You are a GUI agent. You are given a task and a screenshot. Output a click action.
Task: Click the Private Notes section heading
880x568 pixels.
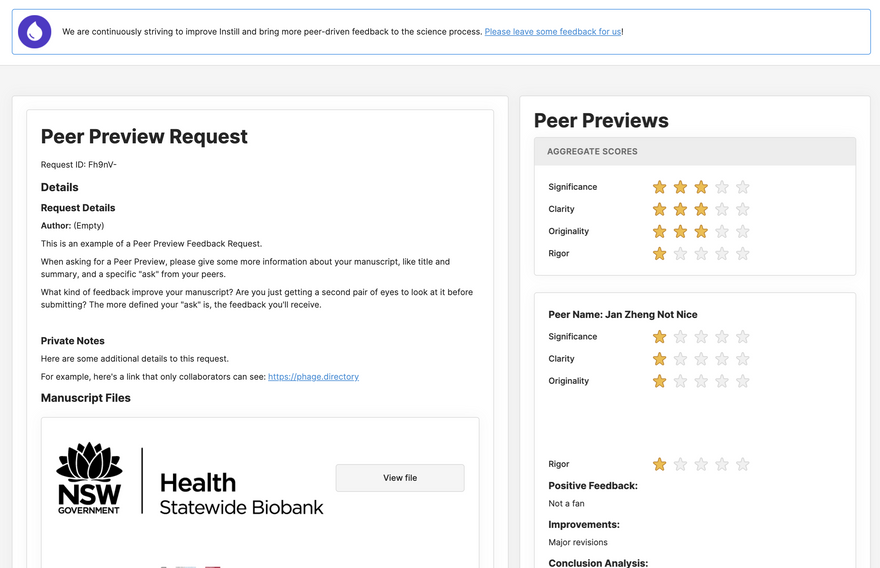[x=73, y=341]
